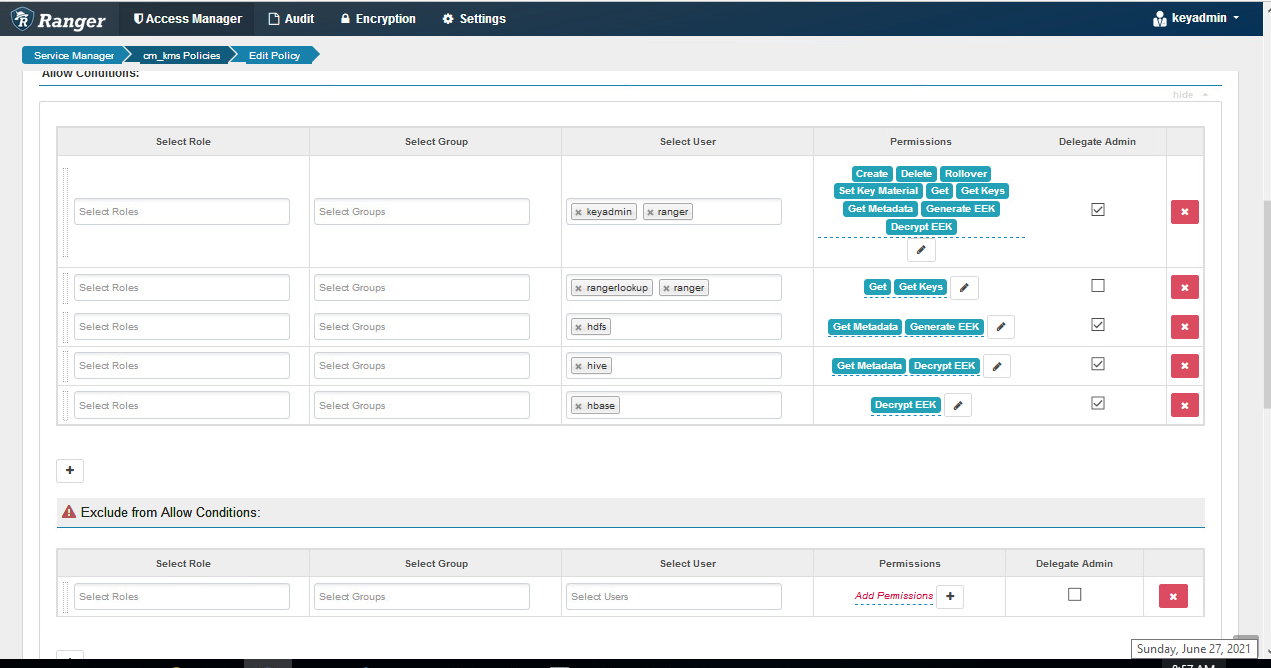Viewport: 1271px width, 668px height.
Task: Open the Select Users field under exclude conditions
Action: 673,596
